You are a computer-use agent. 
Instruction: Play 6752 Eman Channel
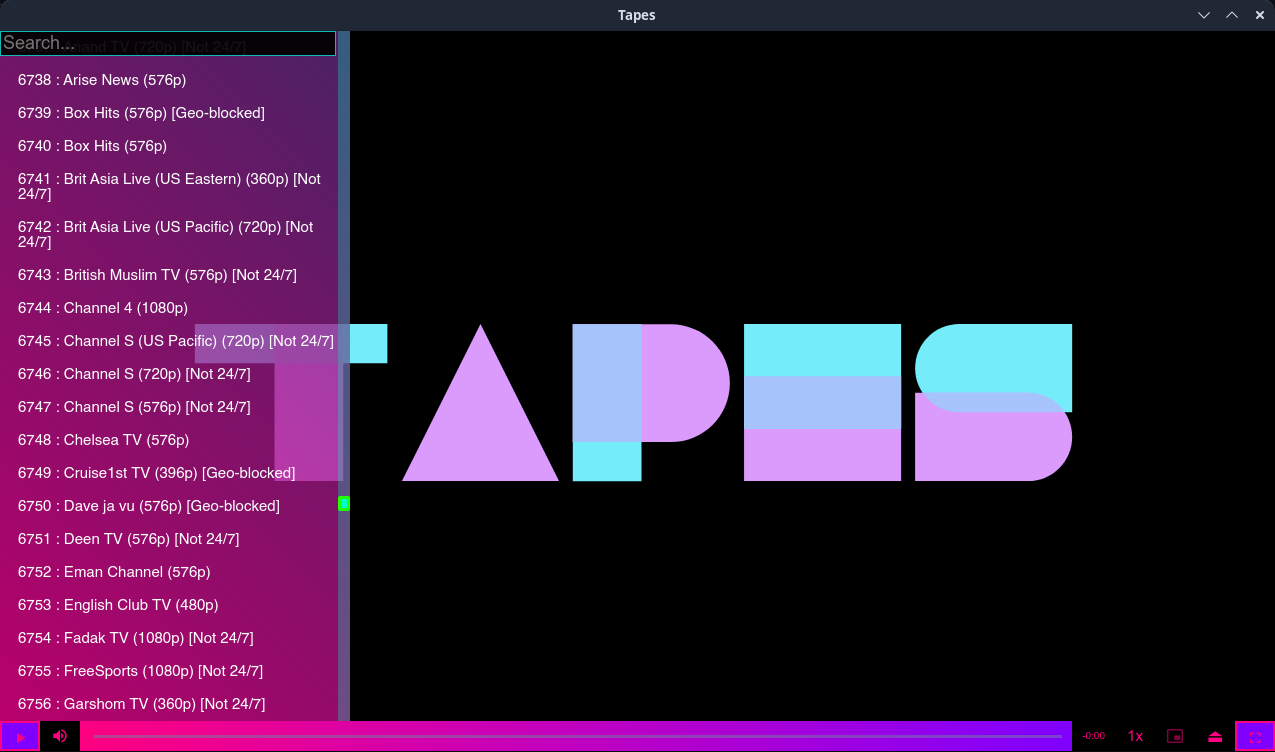[169, 572]
